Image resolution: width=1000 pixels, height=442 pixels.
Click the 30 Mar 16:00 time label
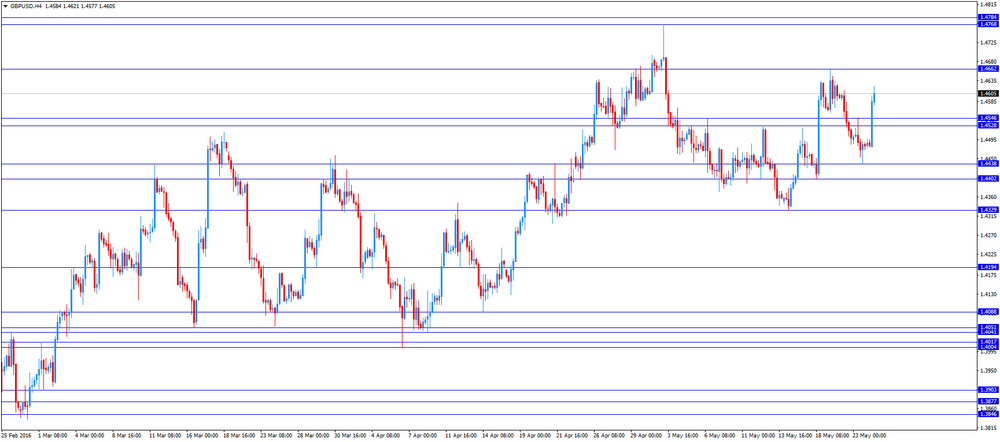348,436
